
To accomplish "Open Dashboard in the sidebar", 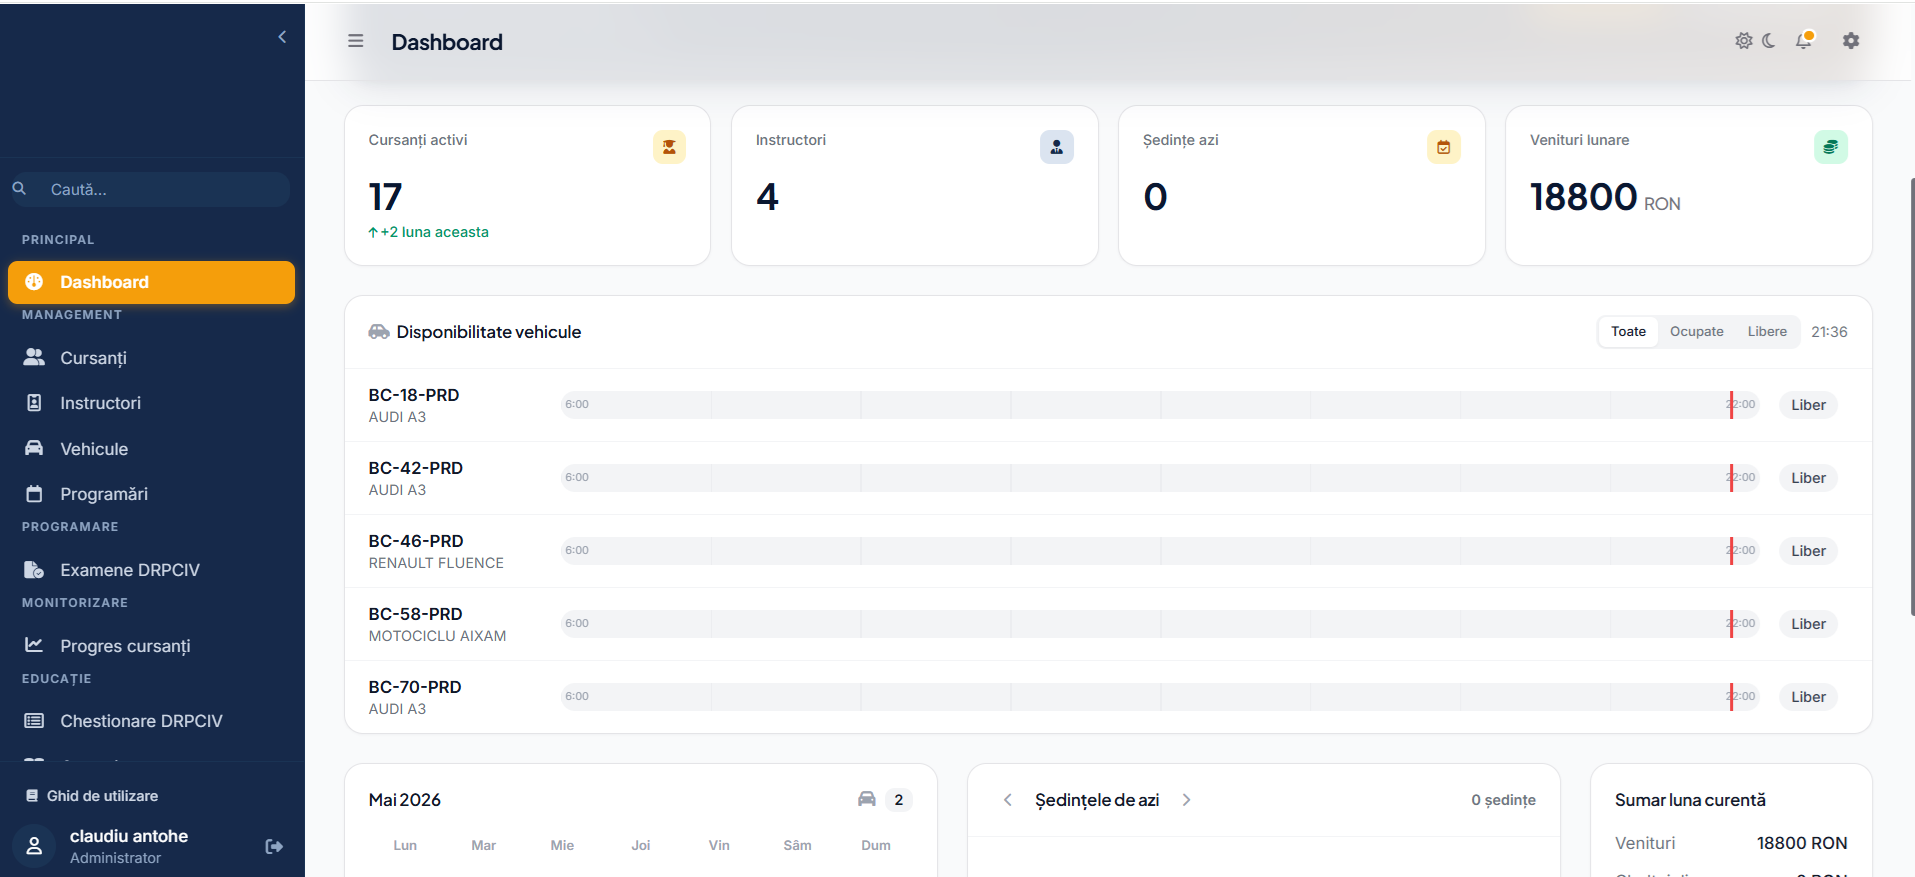I will [151, 282].
